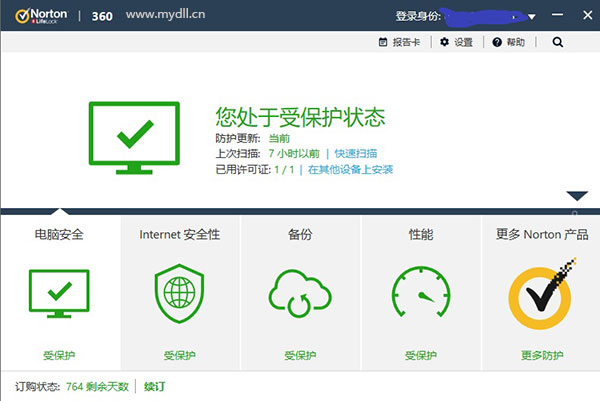Click the 您处于受保护状态 headline
The image size is (600, 401).
point(300,117)
